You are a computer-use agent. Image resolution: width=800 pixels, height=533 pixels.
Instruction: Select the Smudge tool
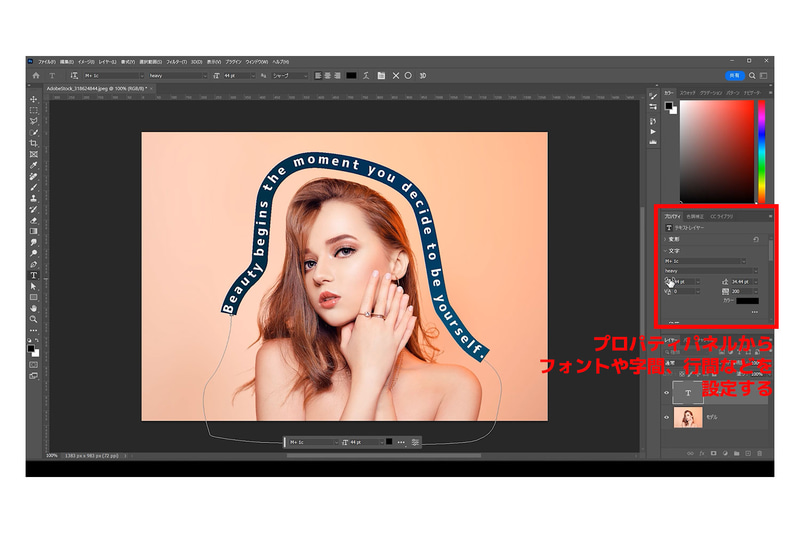(34, 242)
